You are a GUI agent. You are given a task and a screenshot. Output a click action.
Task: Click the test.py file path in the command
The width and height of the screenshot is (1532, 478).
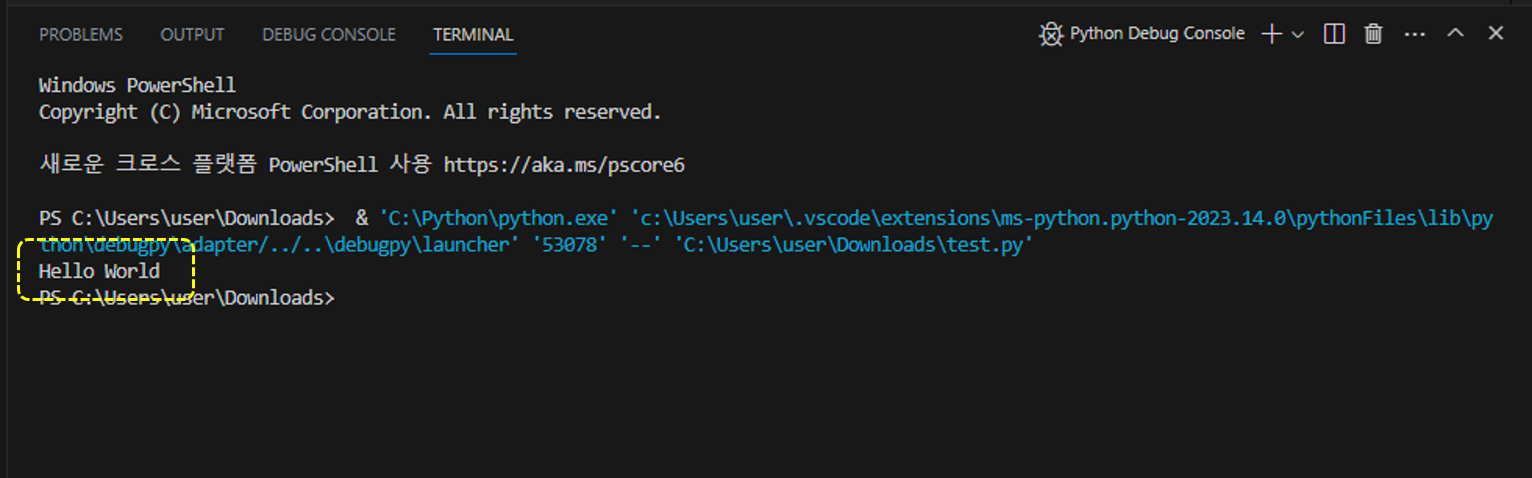(x=853, y=245)
